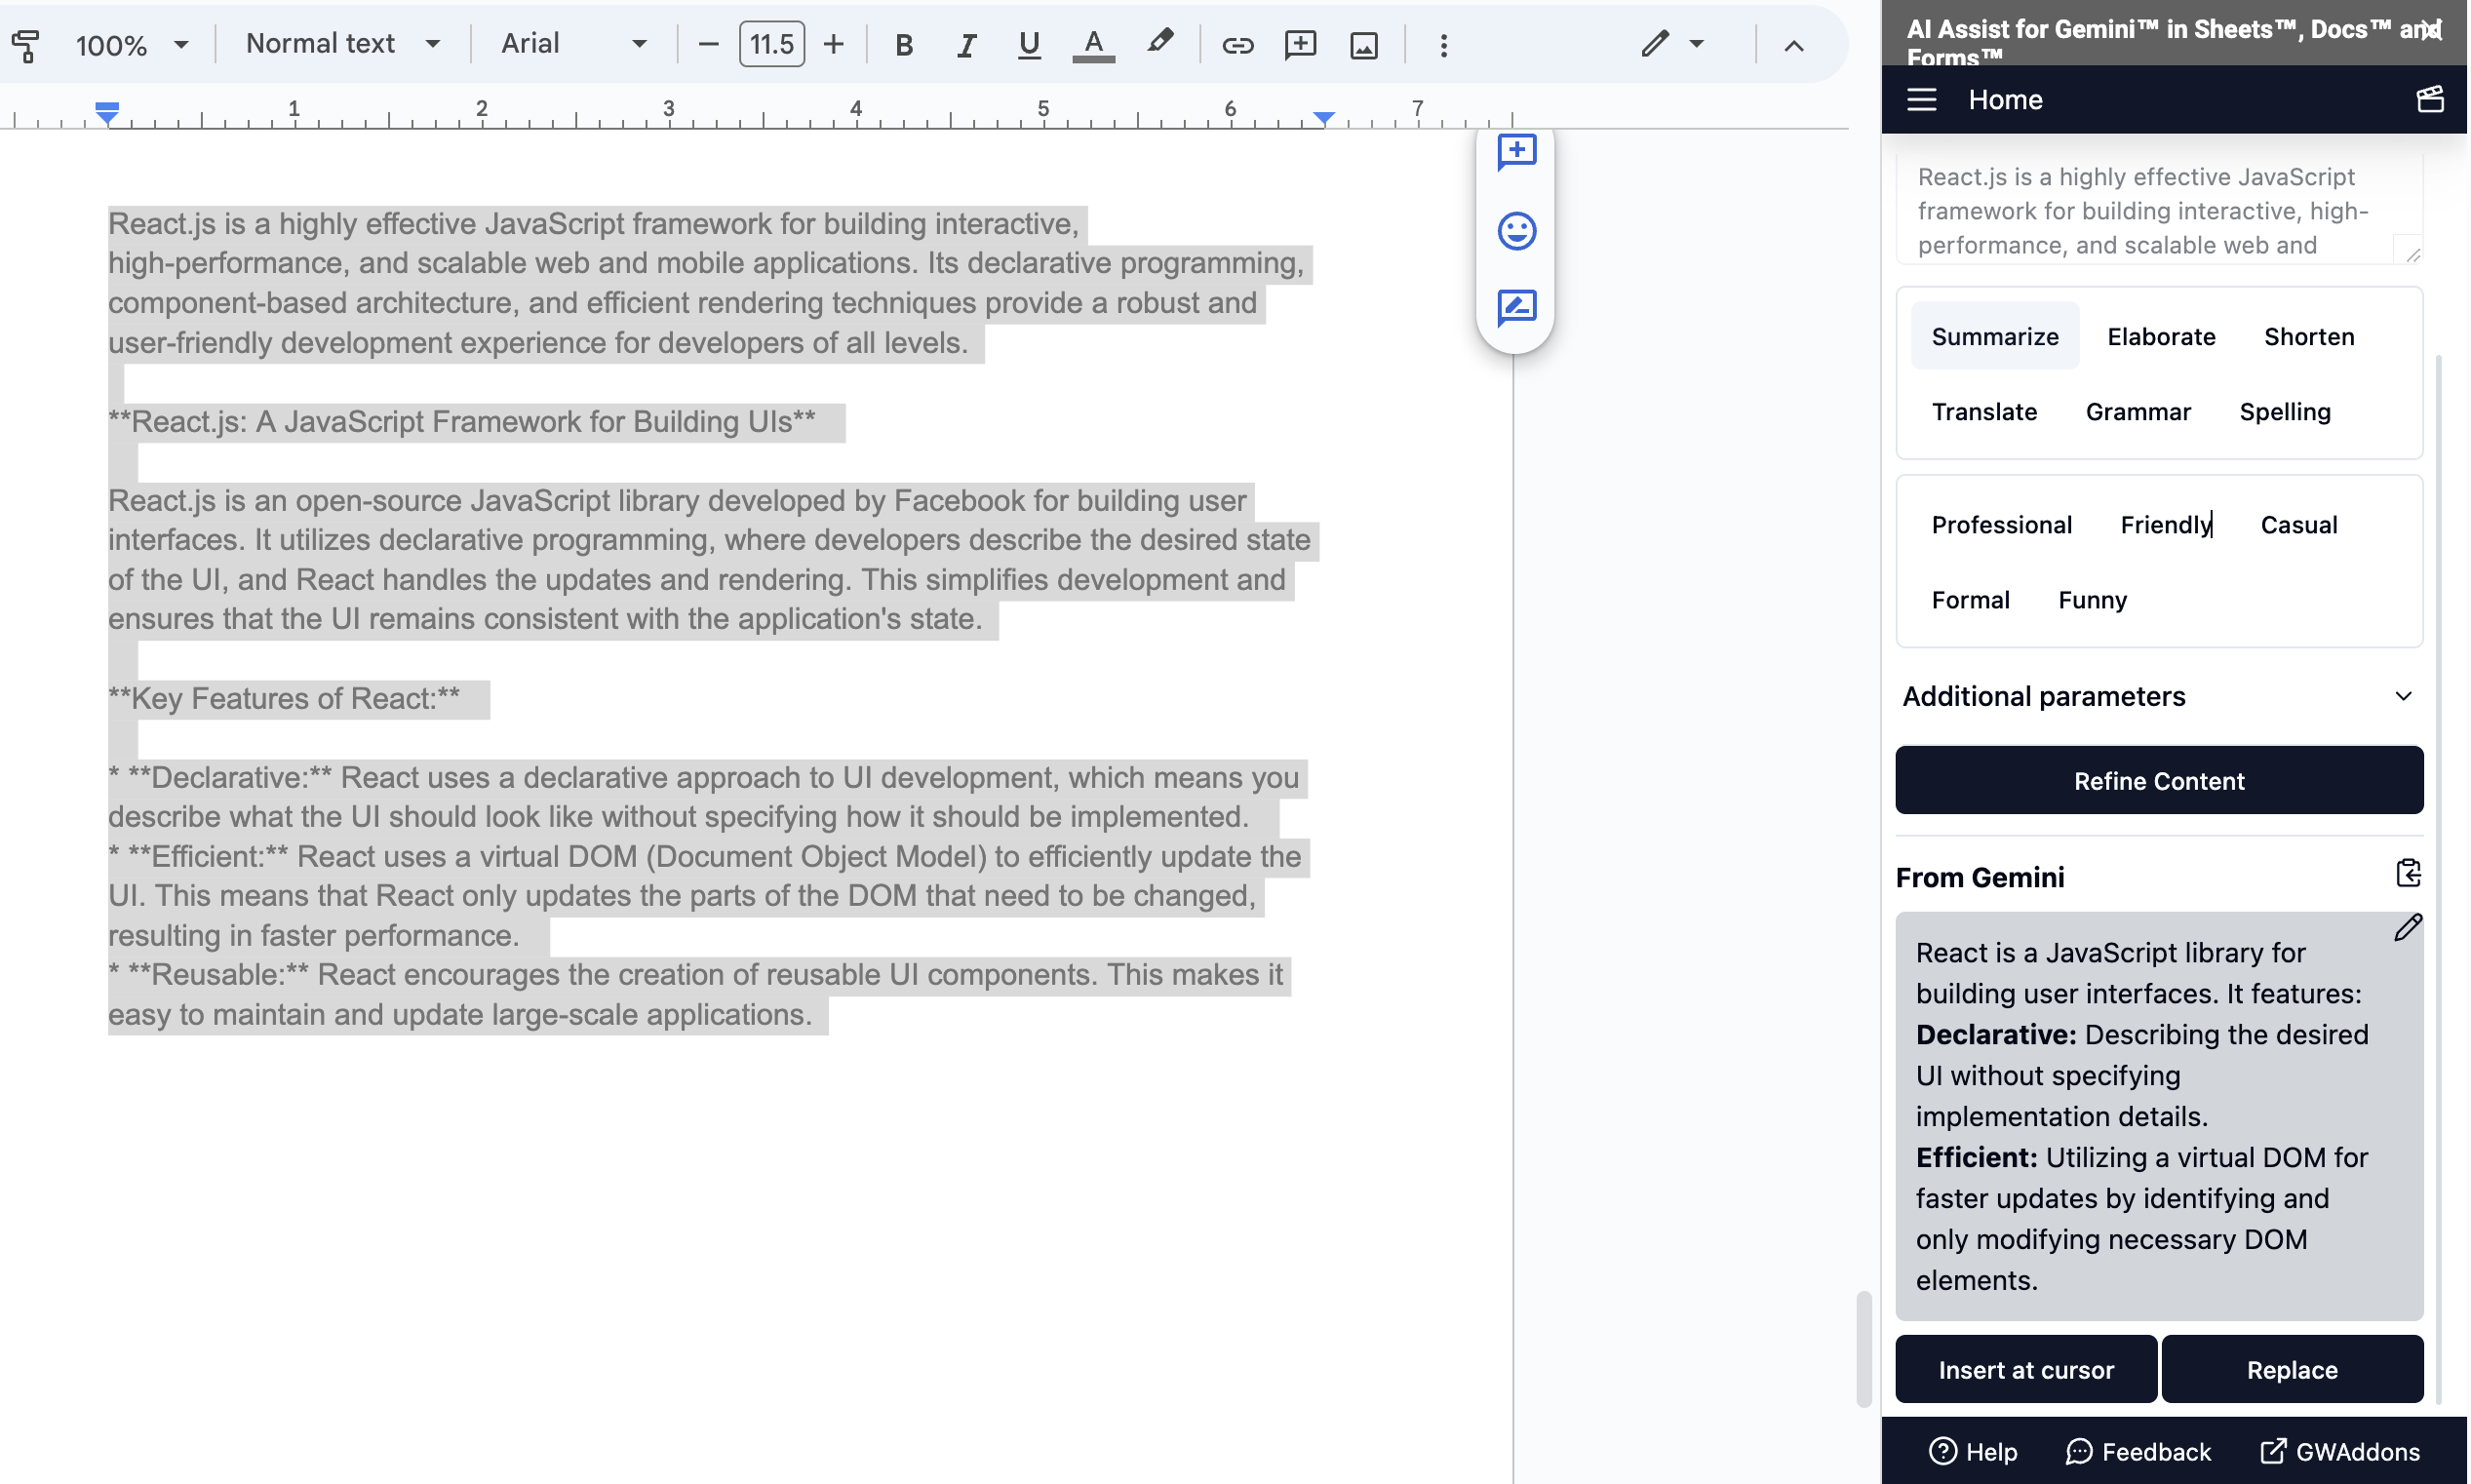Close the AI Assist sidebar
Screen dimensions: 2471x1484
(x=2434, y=30)
